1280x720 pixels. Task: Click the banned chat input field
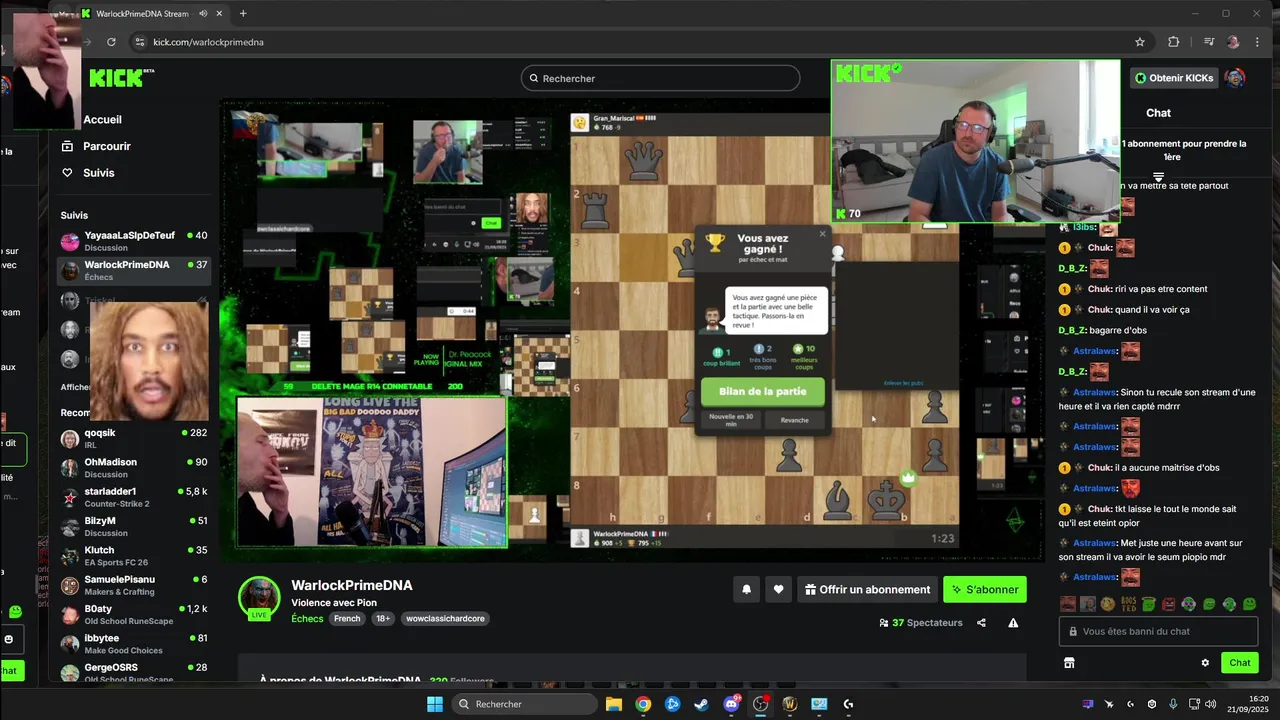tap(1158, 632)
